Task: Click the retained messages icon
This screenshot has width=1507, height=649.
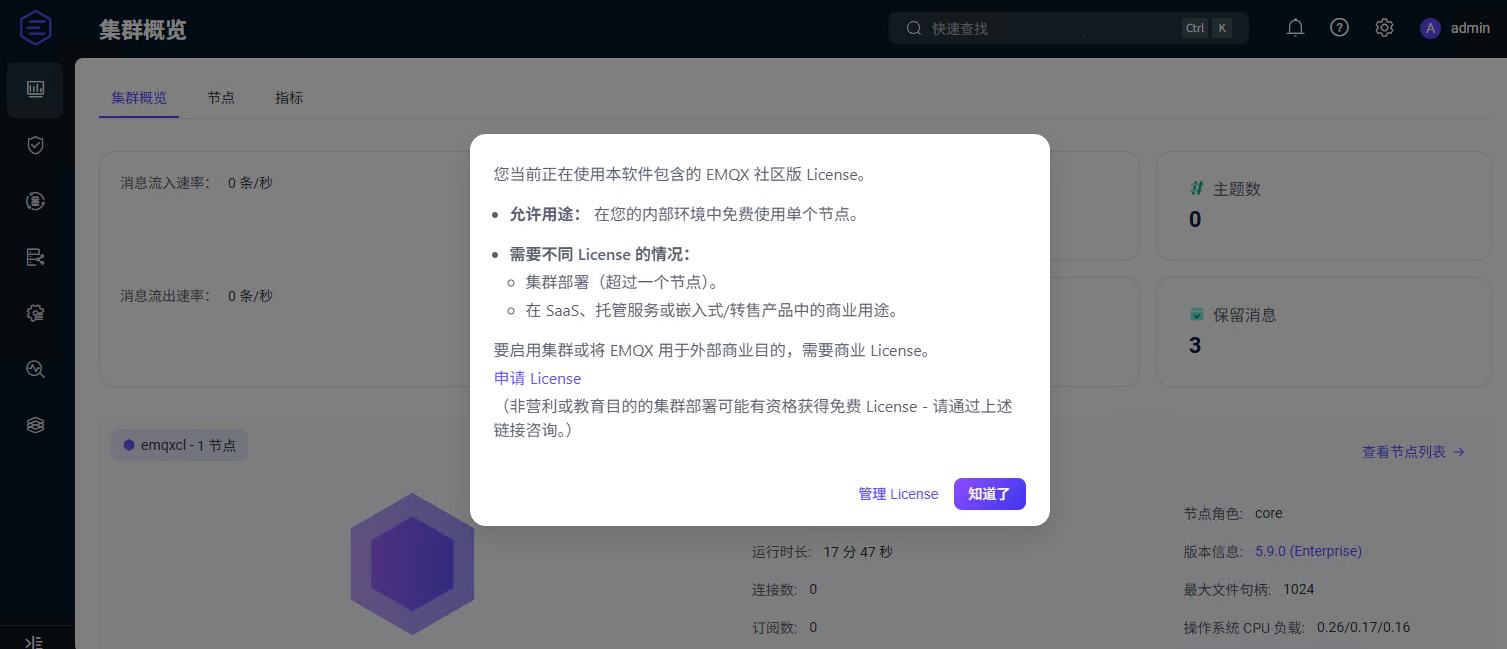Action: pyautogui.click(x=1196, y=314)
